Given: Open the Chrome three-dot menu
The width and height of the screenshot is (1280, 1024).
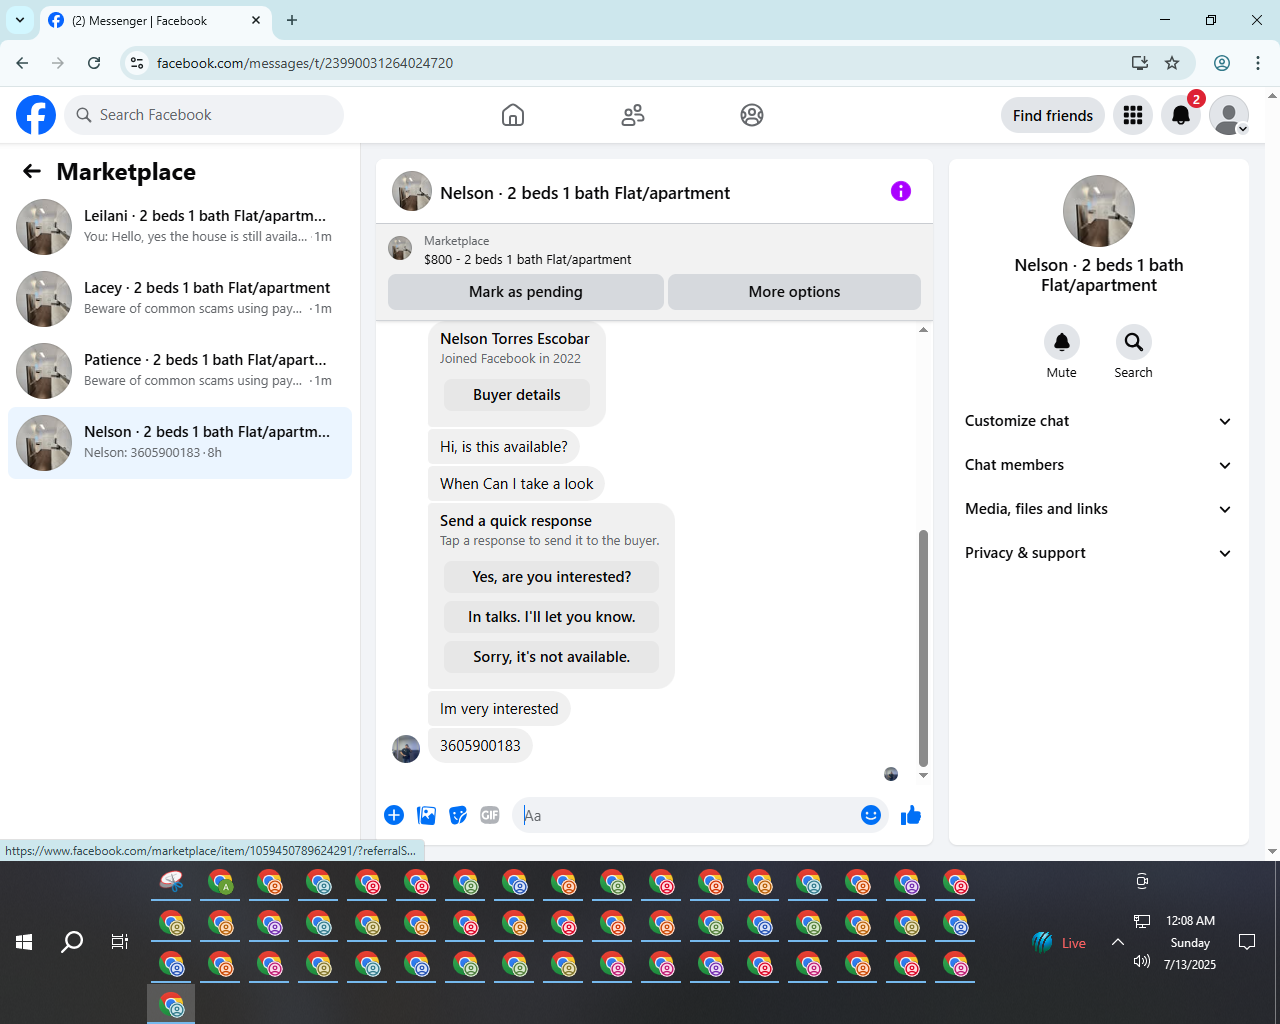Looking at the screenshot, I should (1258, 63).
